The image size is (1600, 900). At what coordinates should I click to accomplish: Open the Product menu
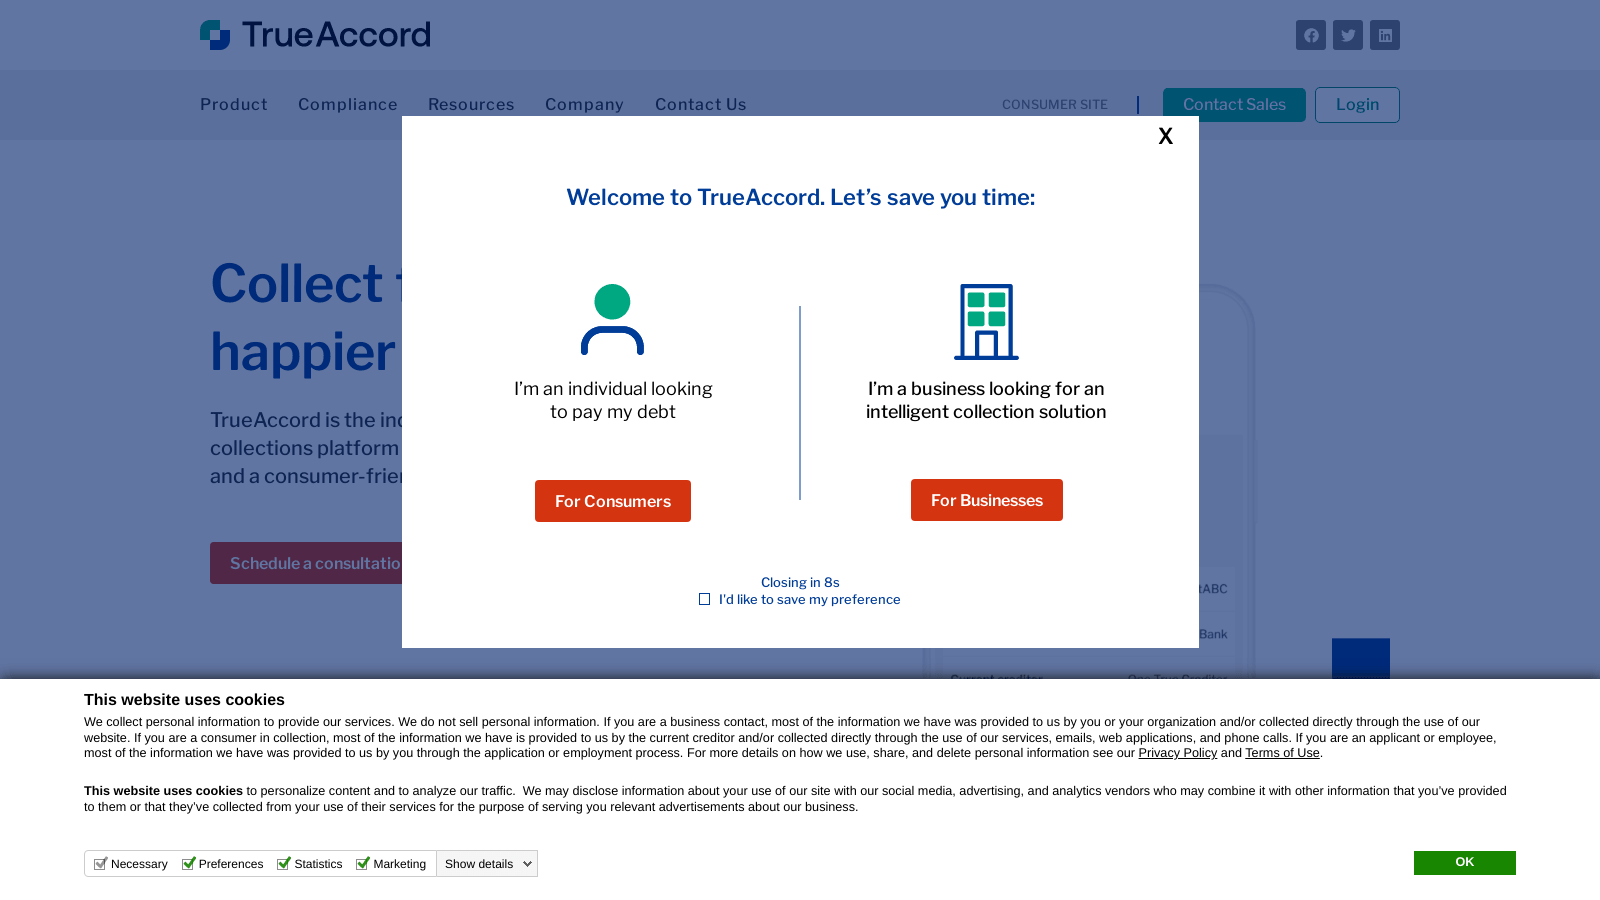(x=234, y=104)
